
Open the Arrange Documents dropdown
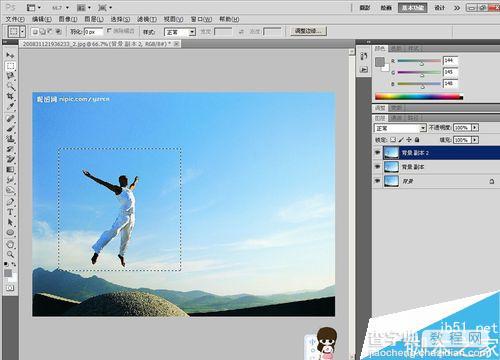[x=84, y=7]
